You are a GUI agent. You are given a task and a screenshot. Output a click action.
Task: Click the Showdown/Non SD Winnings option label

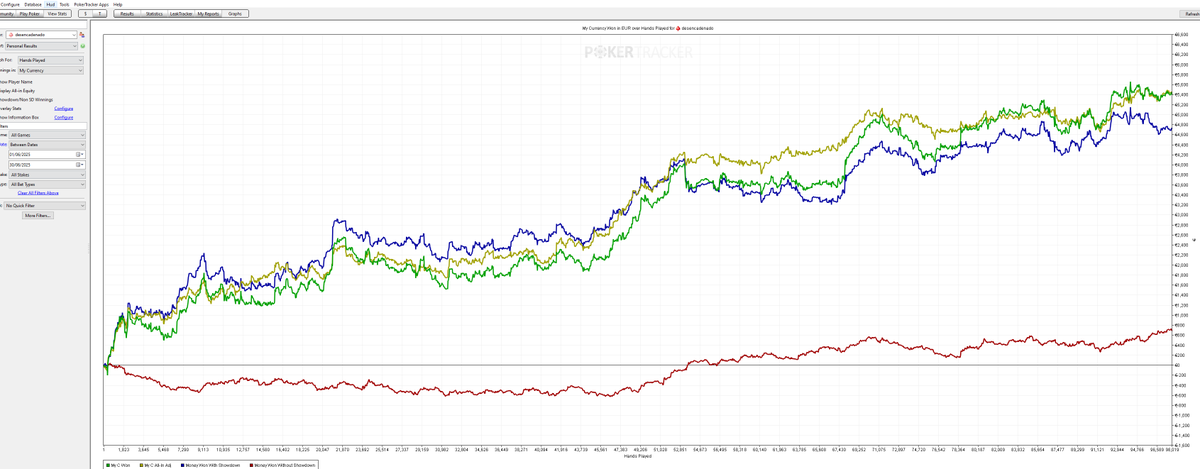(26, 100)
